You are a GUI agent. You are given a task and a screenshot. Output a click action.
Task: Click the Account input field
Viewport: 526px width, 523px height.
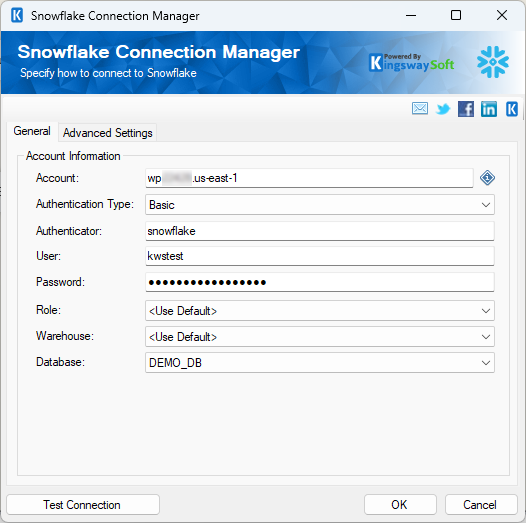pos(309,178)
